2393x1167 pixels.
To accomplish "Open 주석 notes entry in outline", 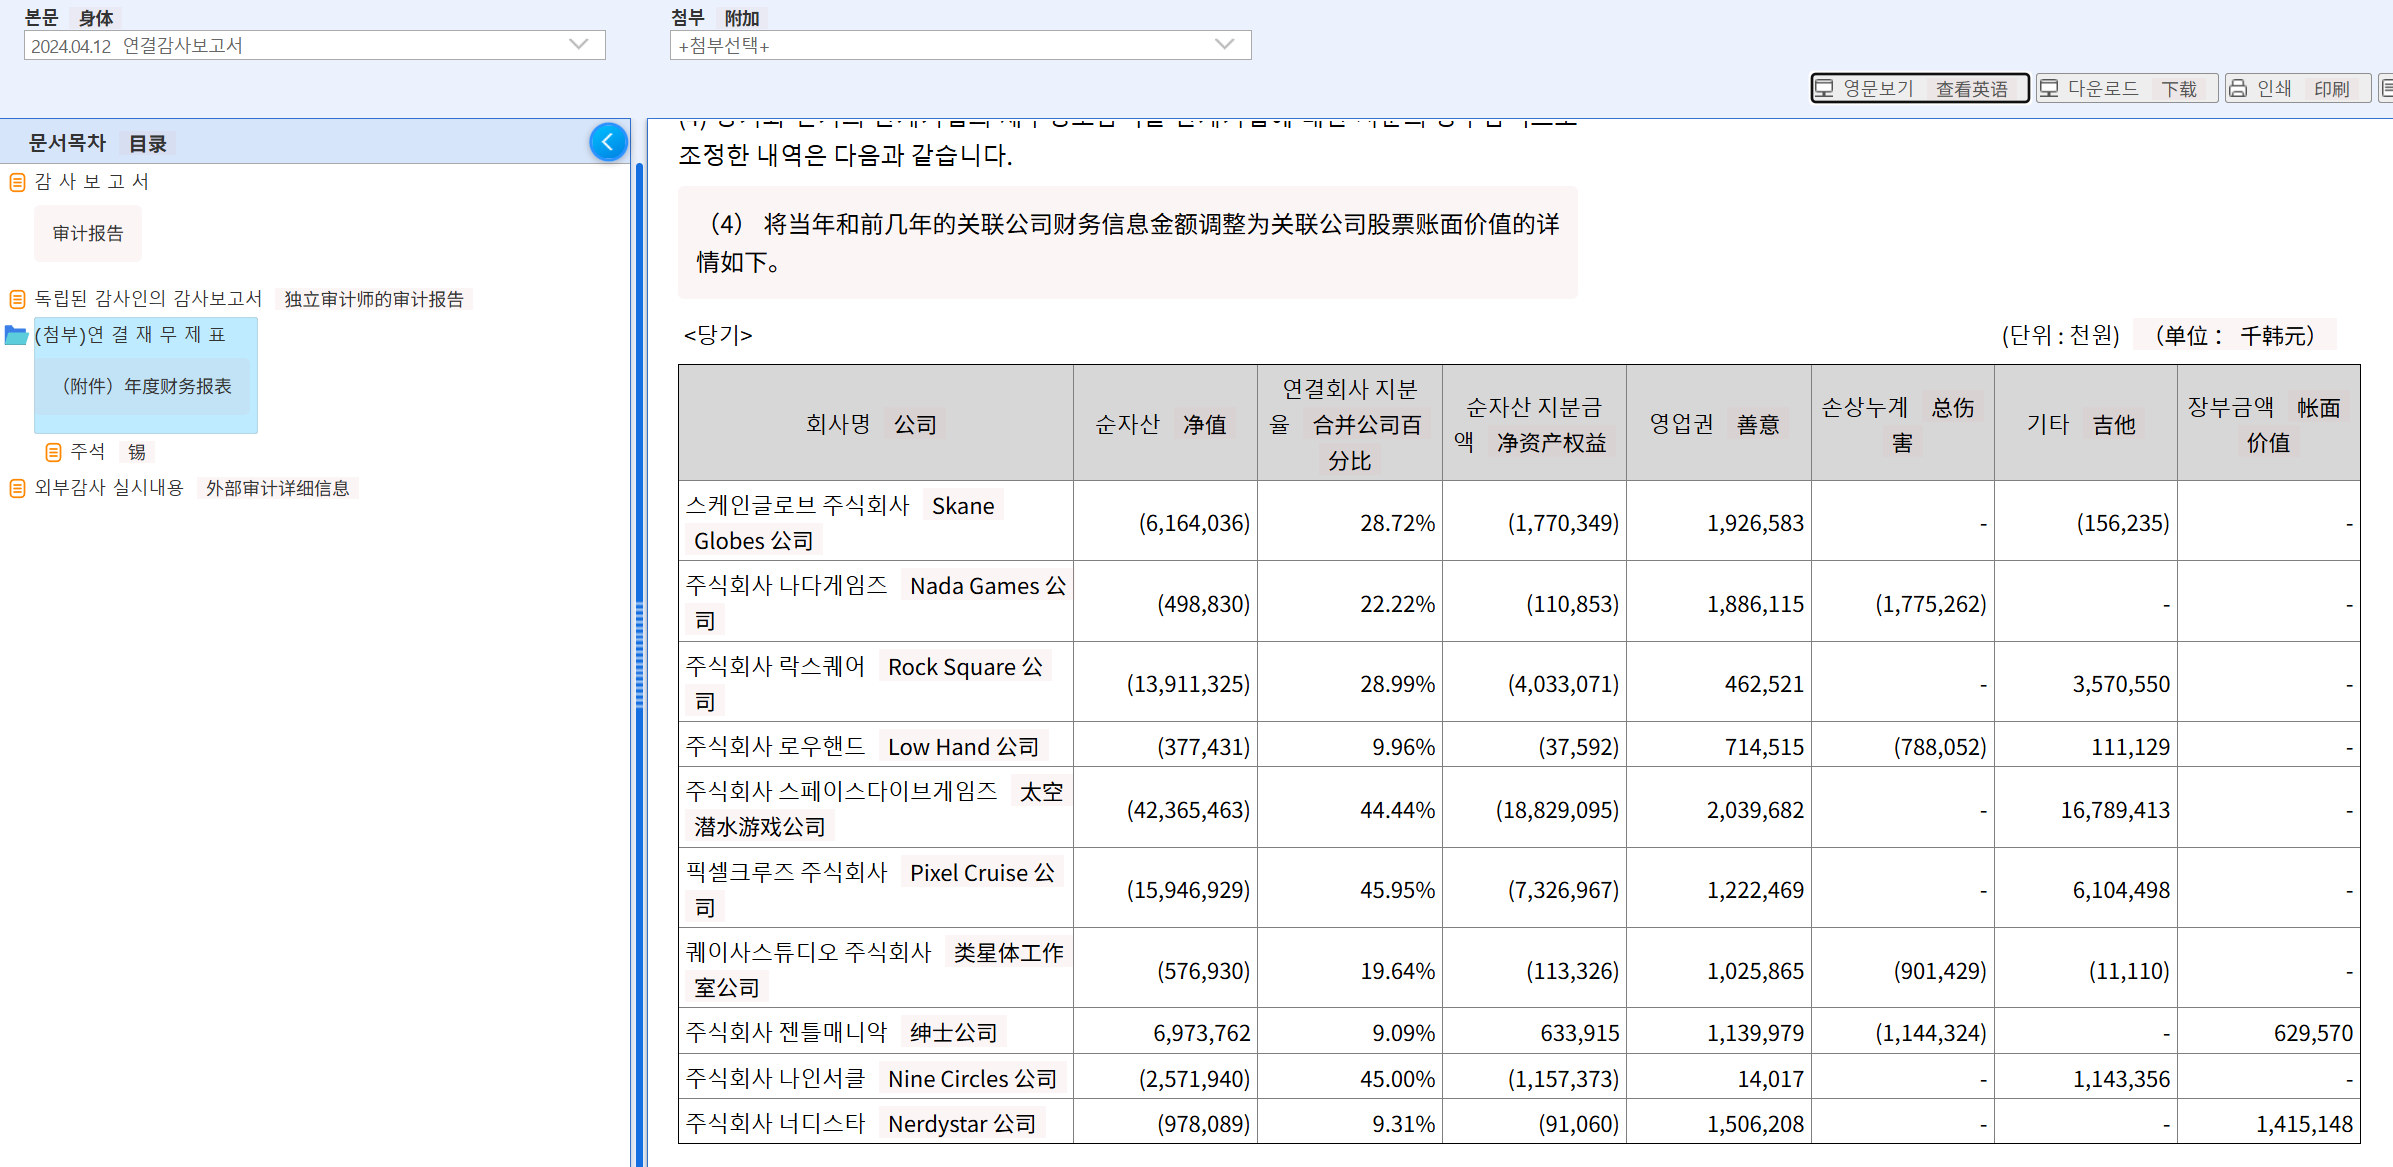I will tap(88, 452).
